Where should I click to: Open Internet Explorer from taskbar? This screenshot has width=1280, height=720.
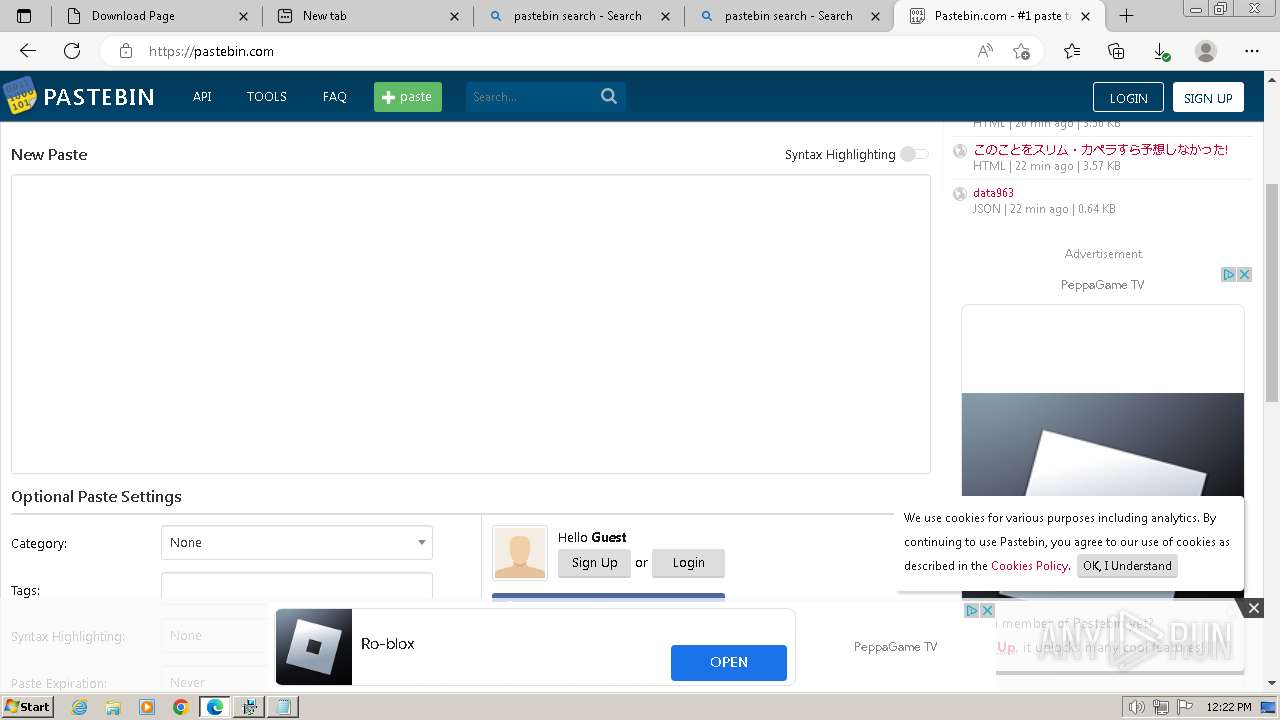(80, 707)
